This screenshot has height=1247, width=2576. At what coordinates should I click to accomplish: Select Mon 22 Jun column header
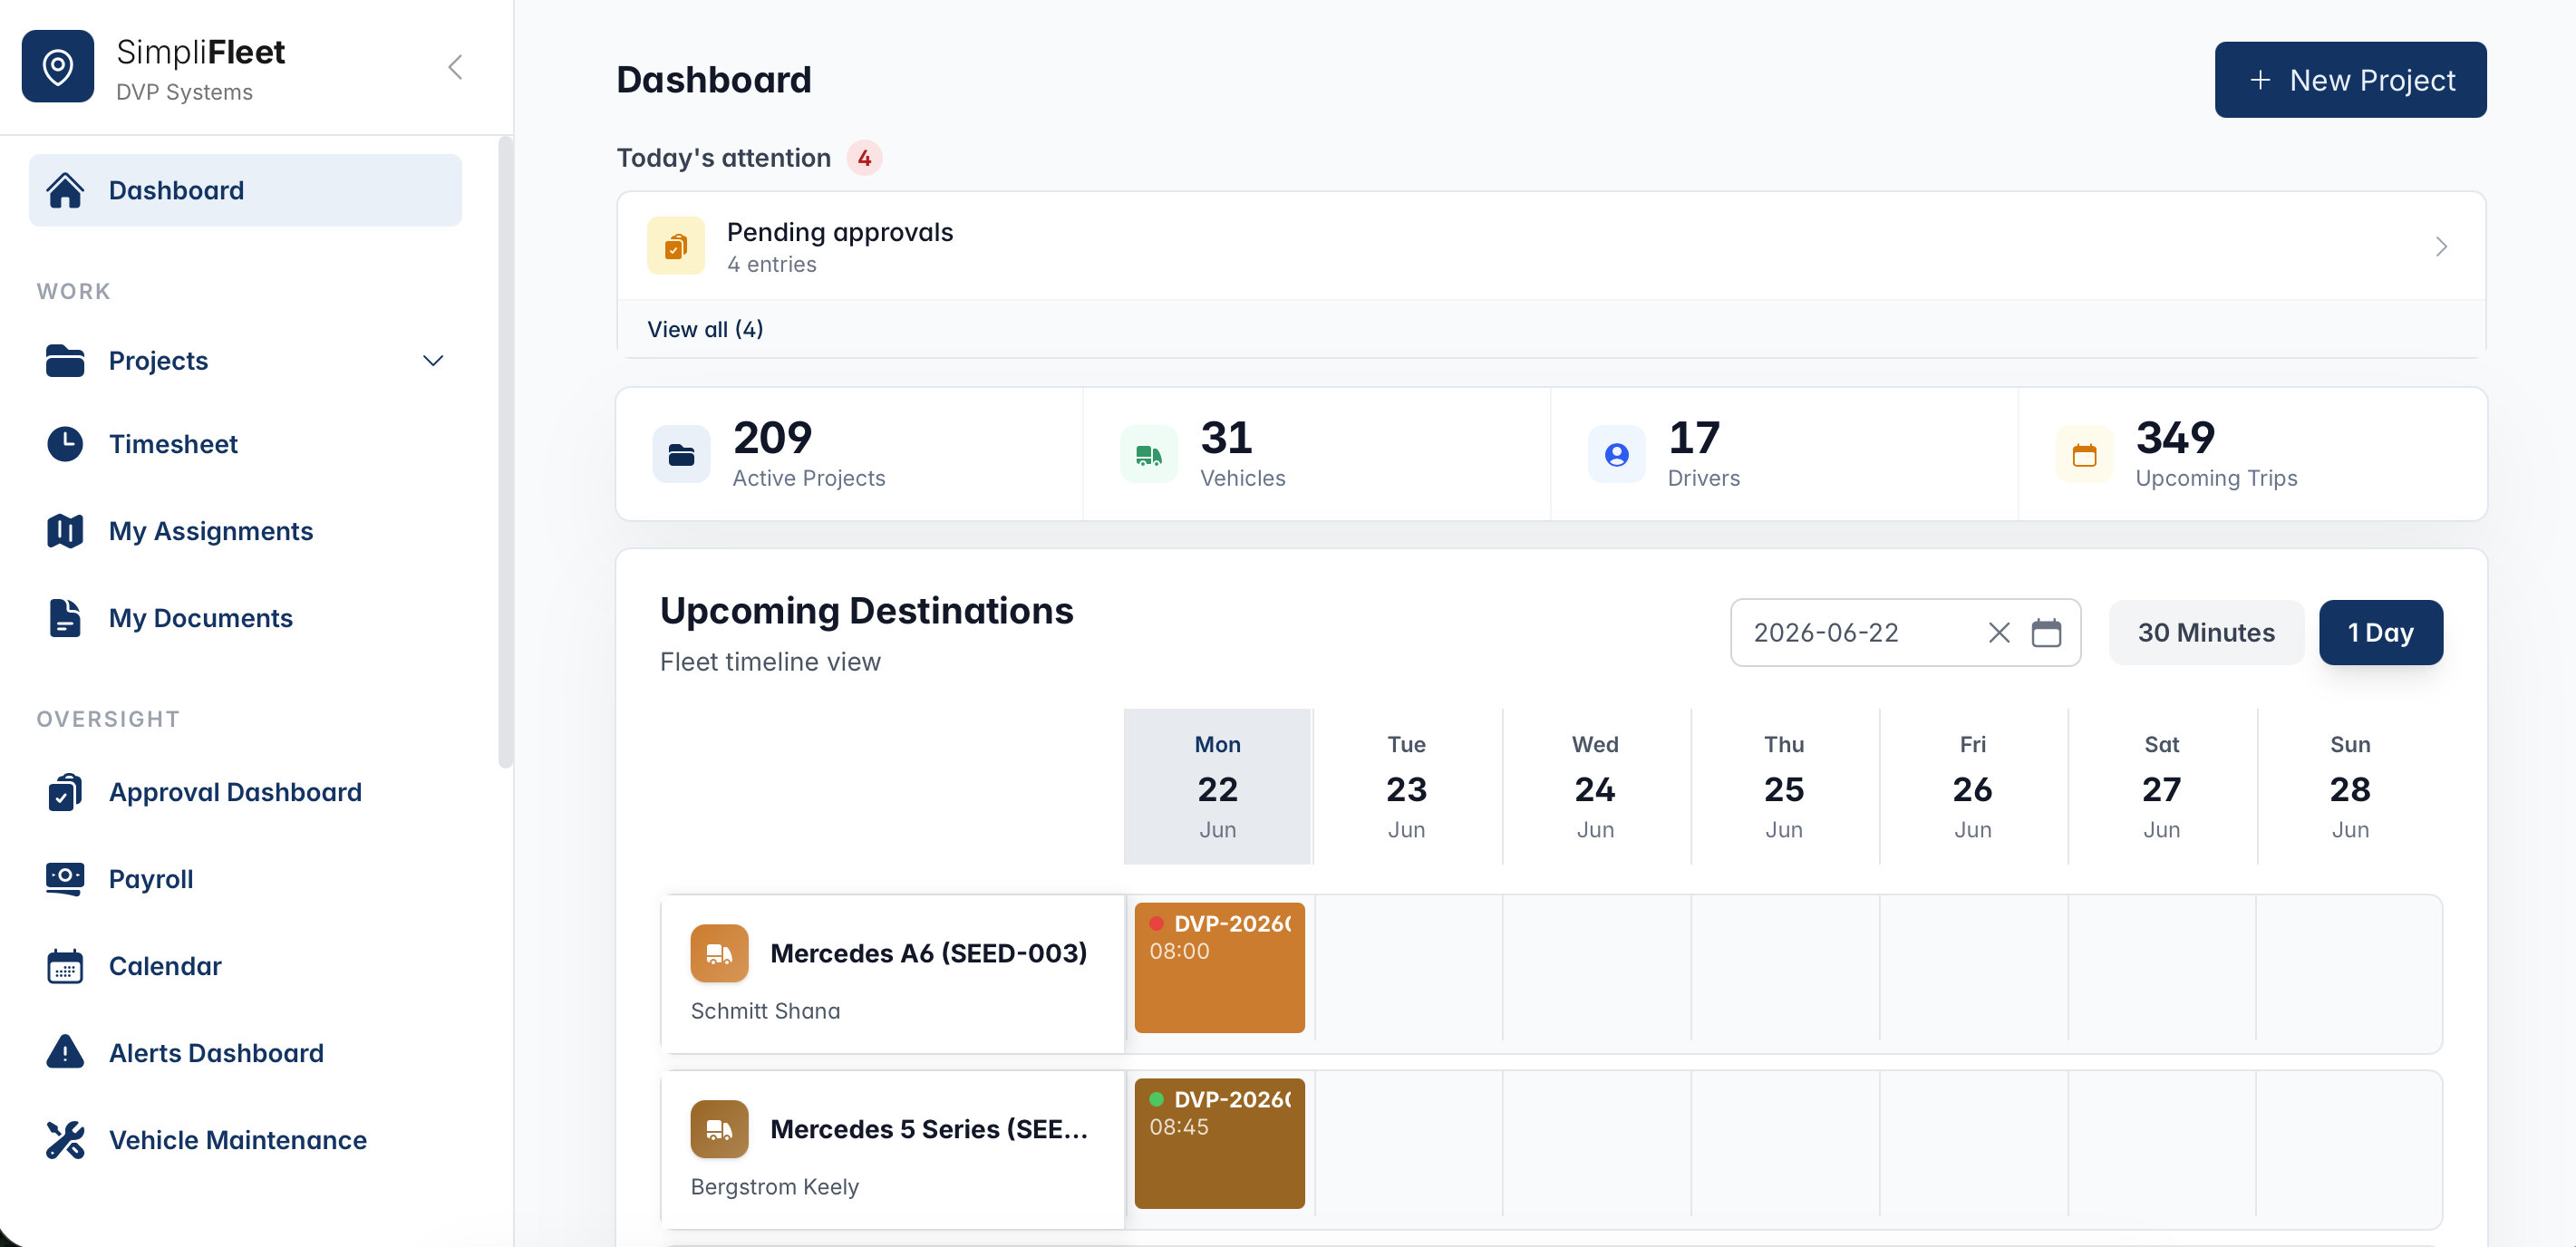[1217, 786]
